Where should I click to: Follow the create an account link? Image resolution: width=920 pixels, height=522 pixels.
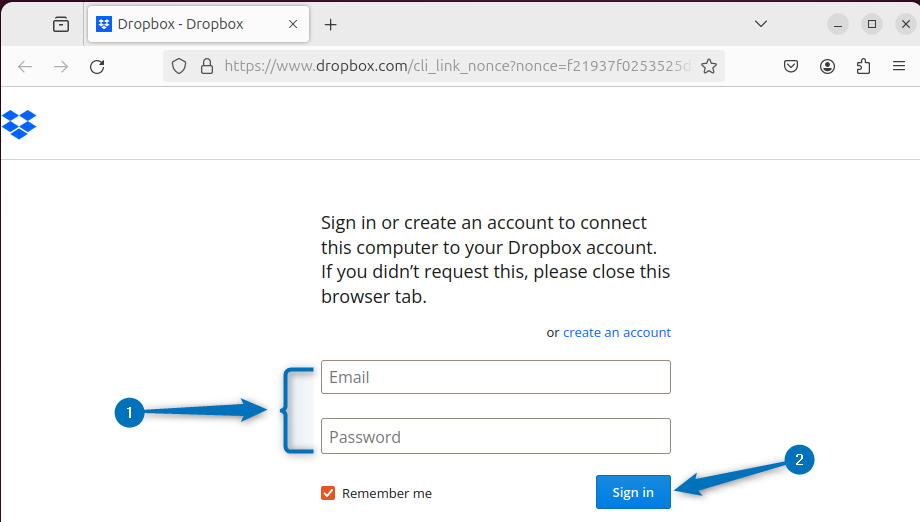tap(617, 332)
